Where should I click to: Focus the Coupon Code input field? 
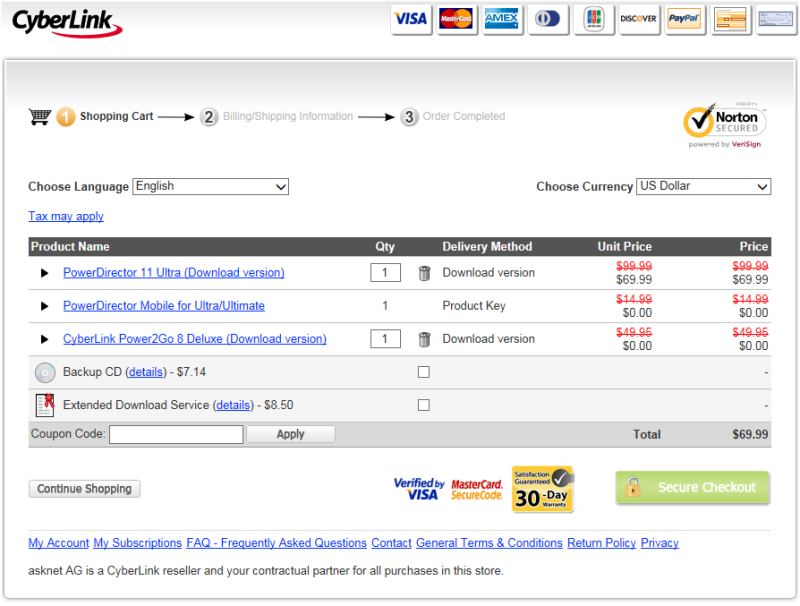pos(176,435)
